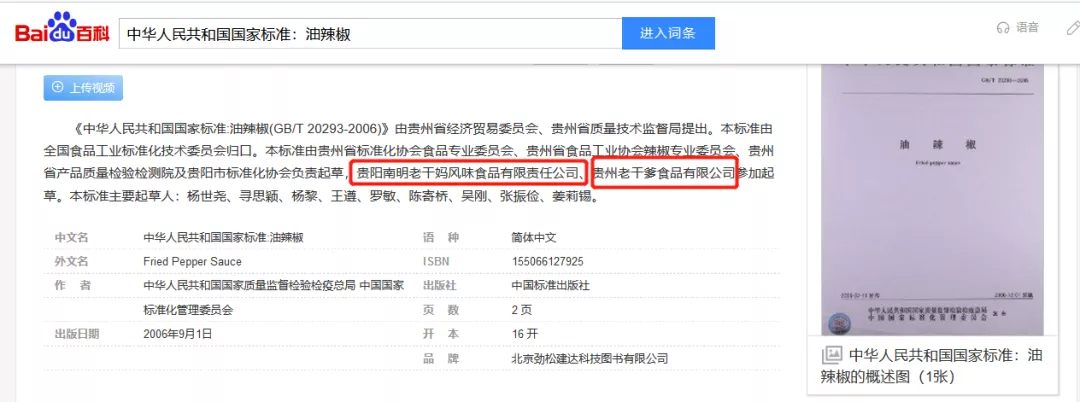Click 中华人民共和国国家标准:油辣椒 Chinese name value

tap(223, 237)
